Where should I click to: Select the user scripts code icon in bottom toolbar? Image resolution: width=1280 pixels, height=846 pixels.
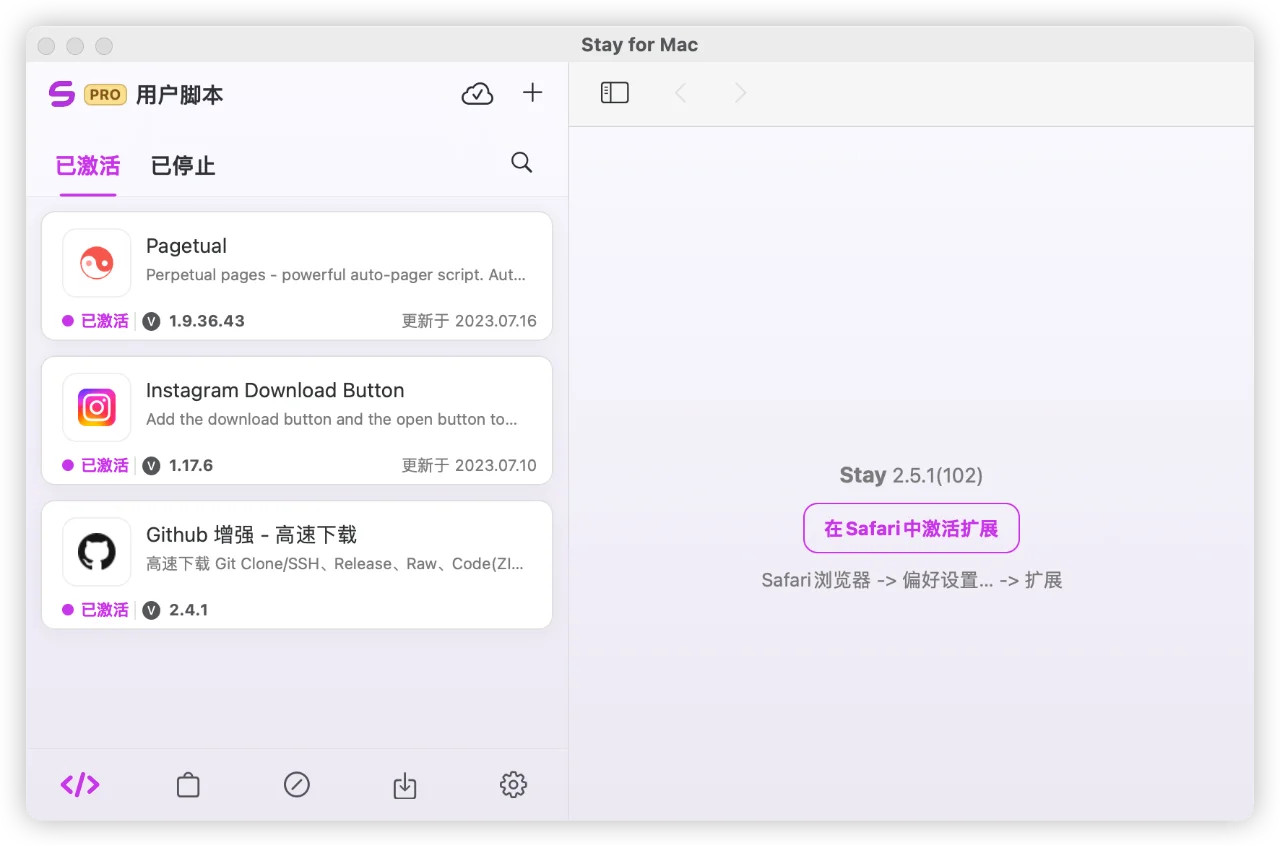(x=79, y=785)
